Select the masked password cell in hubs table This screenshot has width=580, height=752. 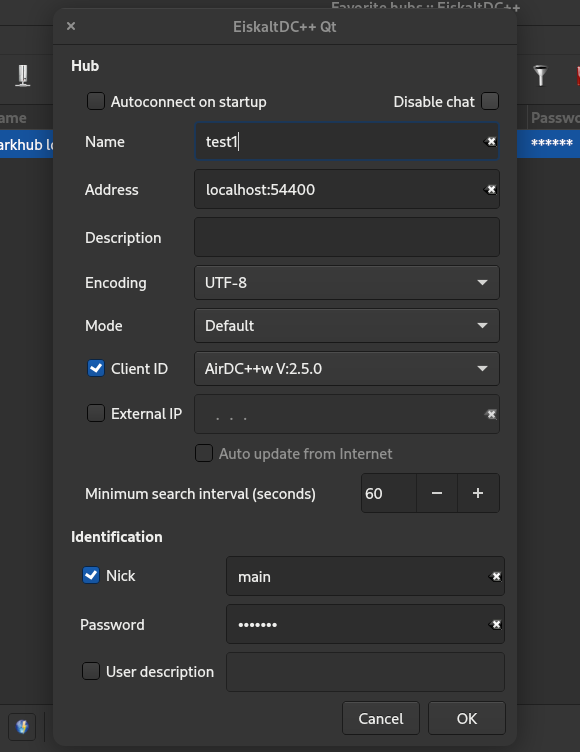tap(553, 143)
